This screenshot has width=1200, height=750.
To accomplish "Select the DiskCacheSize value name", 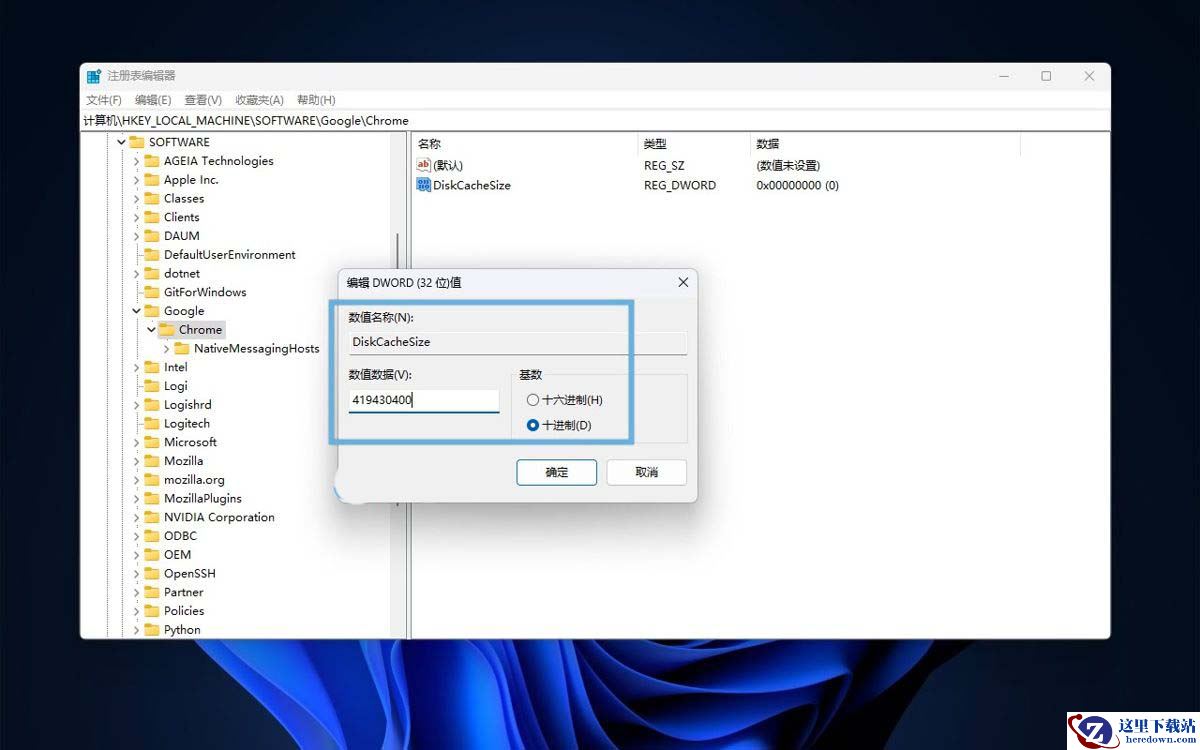I will pos(472,185).
